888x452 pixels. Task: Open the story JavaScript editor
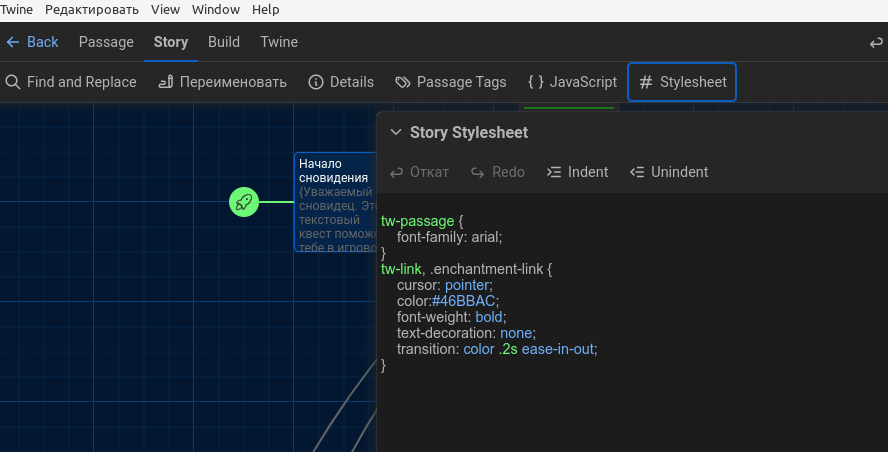click(572, 82)
